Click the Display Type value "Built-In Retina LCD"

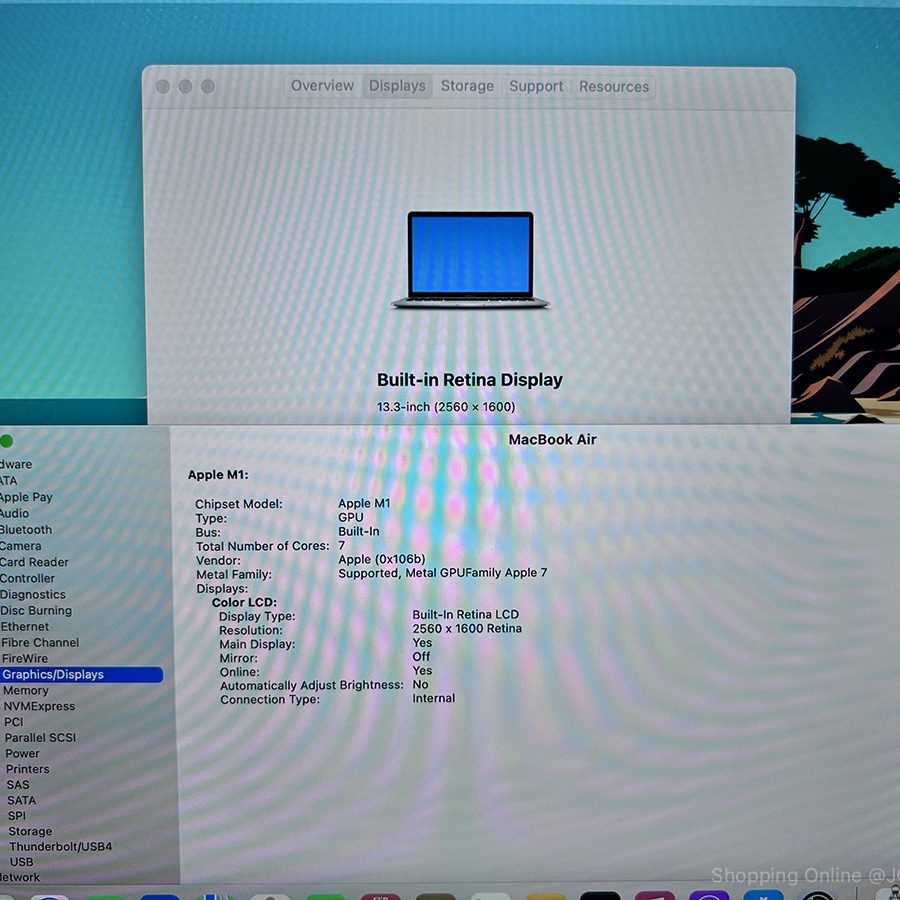pos(465,614)
